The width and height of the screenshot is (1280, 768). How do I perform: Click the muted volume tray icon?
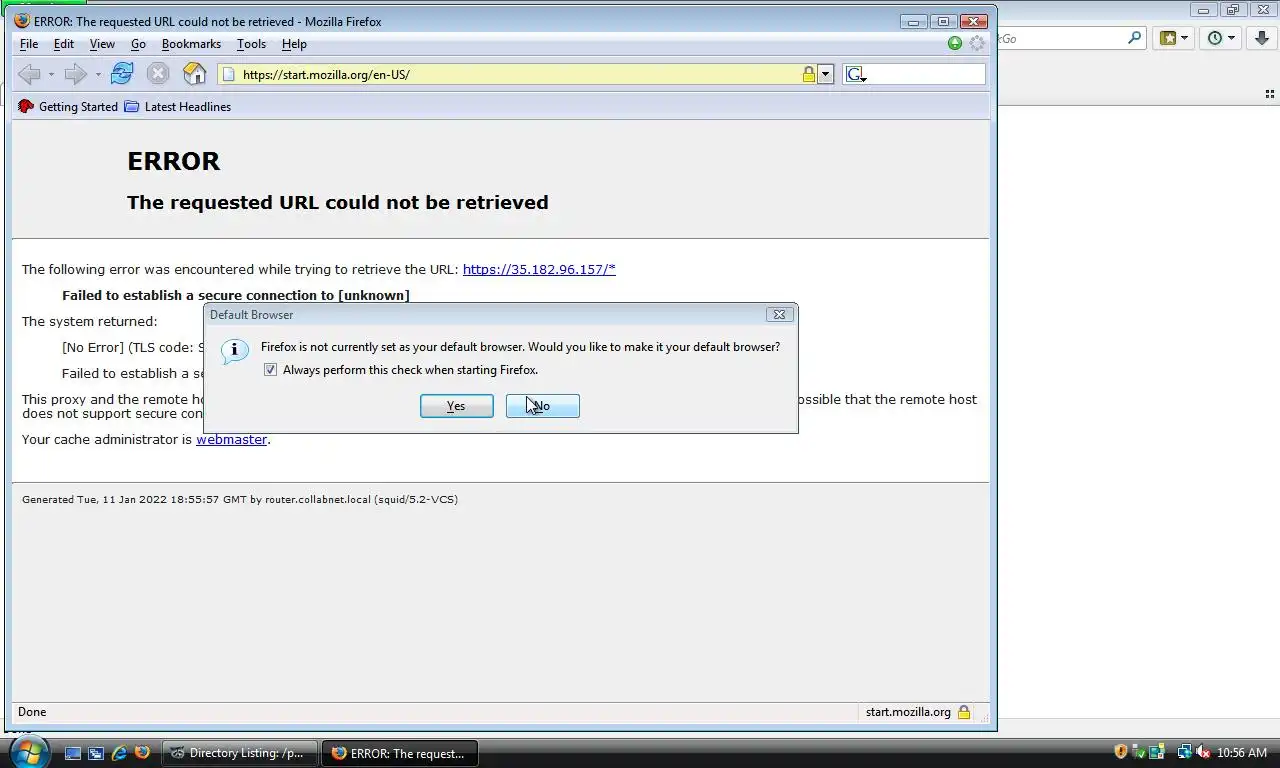click(x=1203, y=752)
